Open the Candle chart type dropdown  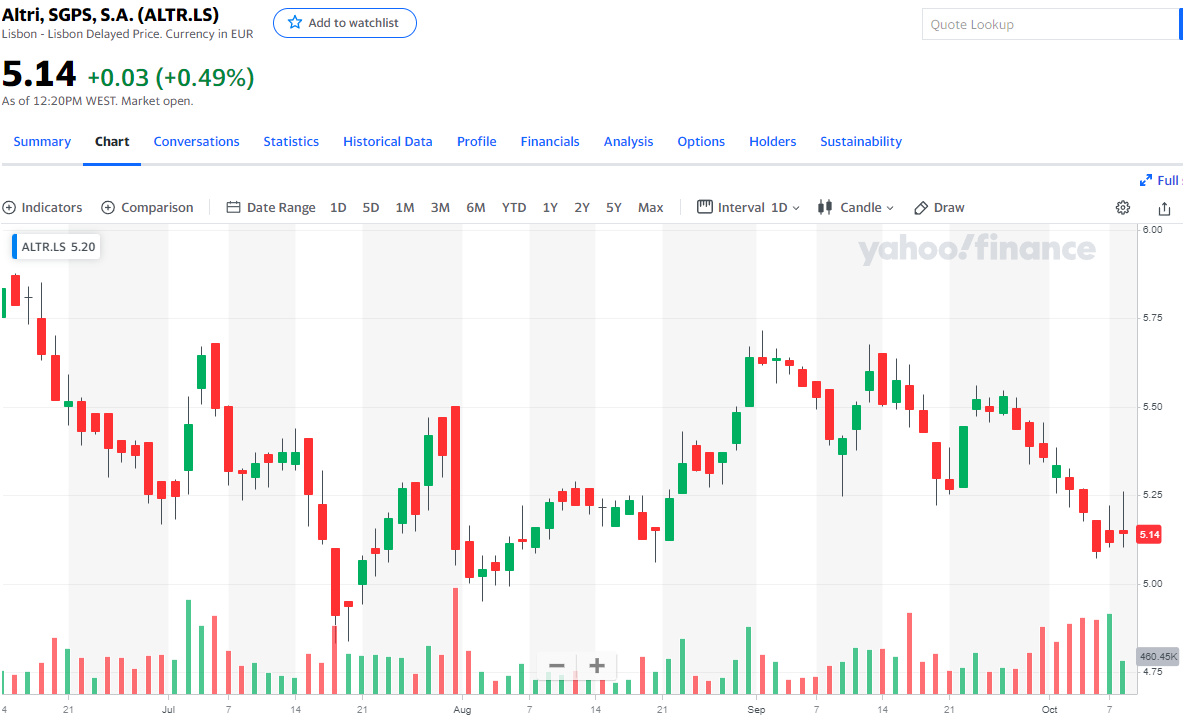(856, 208)
